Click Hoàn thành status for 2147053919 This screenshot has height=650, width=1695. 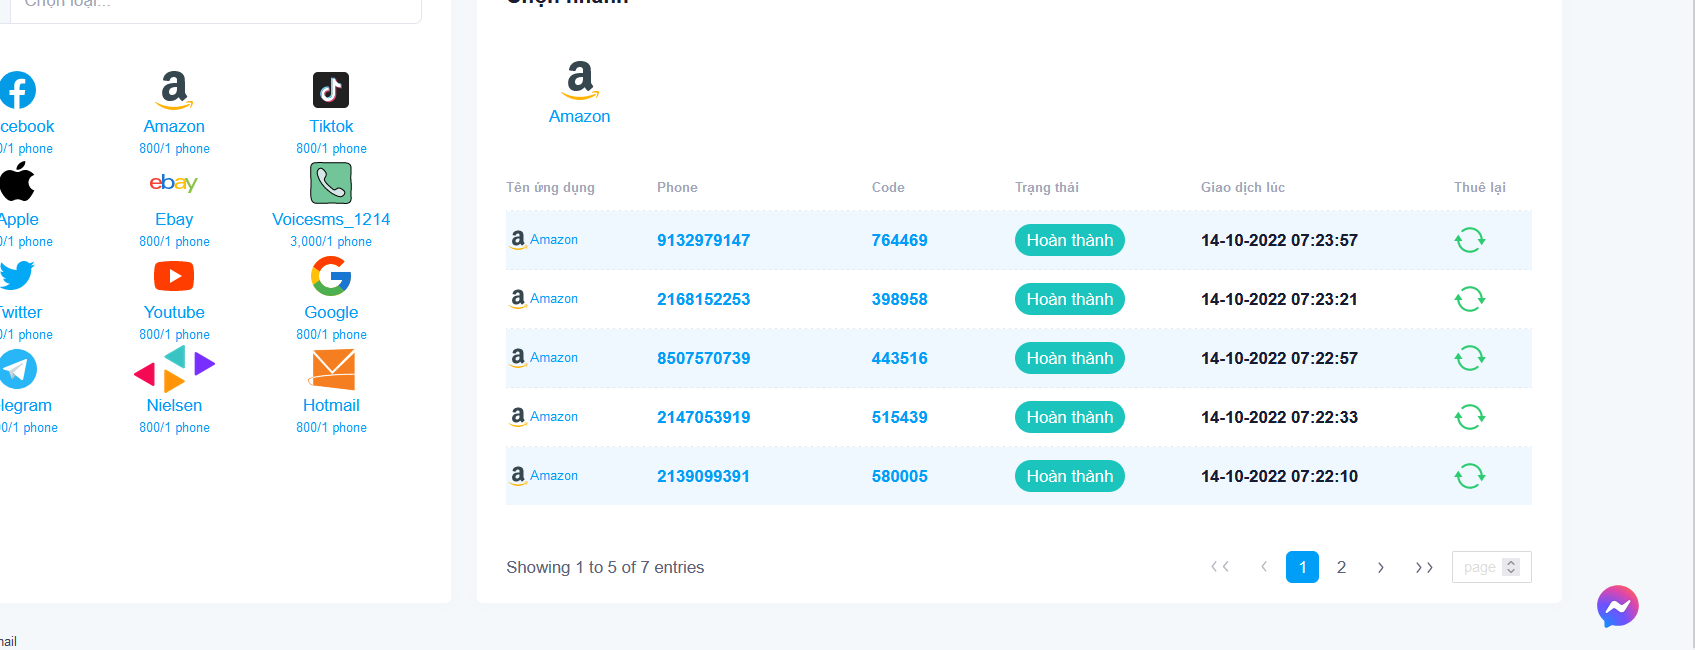pyautogui.click(x=1069, y=417)
